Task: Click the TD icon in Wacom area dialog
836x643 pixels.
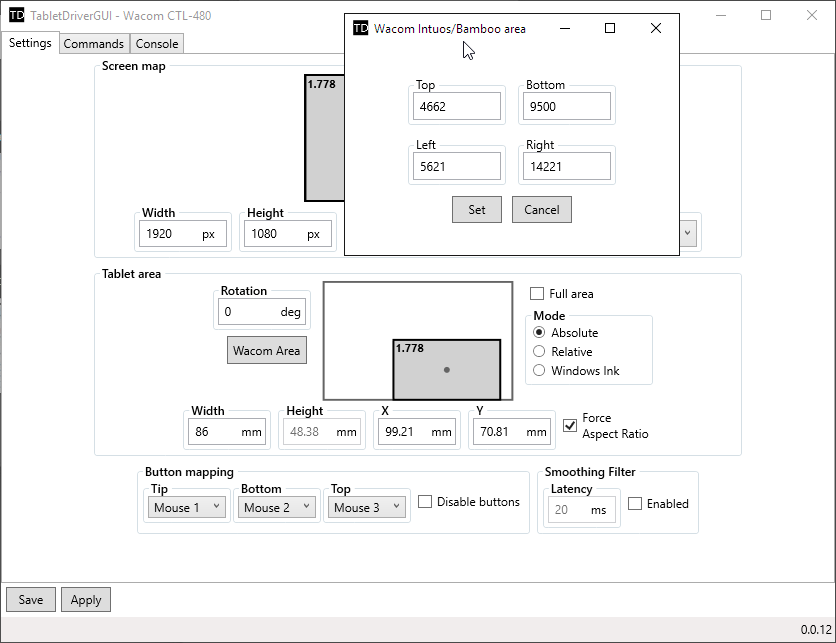Action: pos(361,29)
